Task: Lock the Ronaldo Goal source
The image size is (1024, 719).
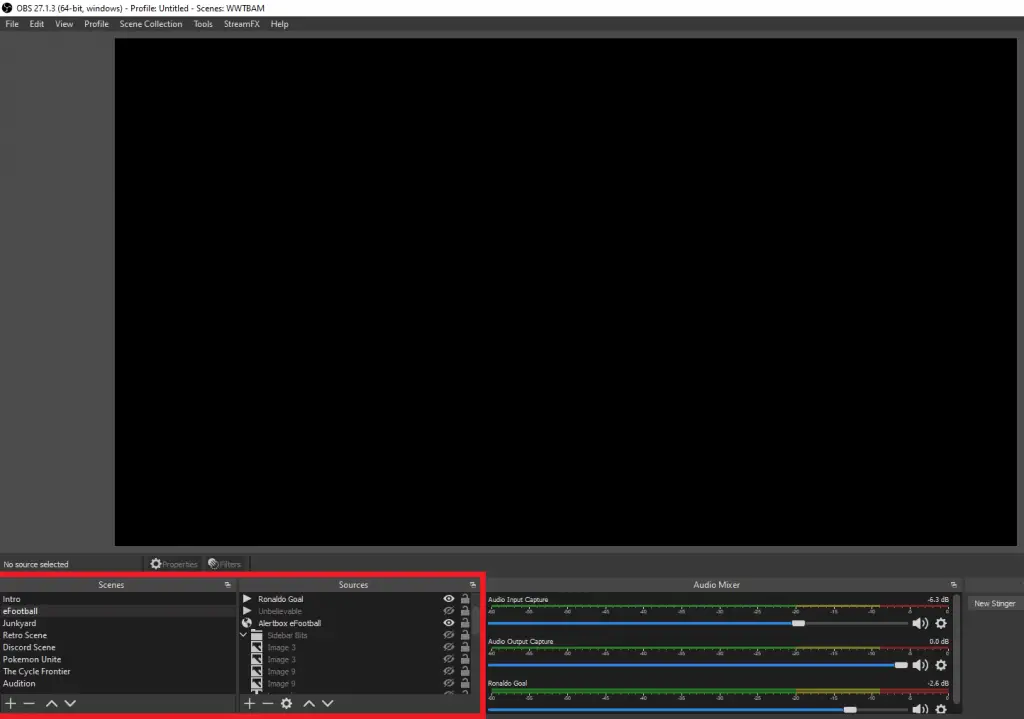Action: (465, 599)
